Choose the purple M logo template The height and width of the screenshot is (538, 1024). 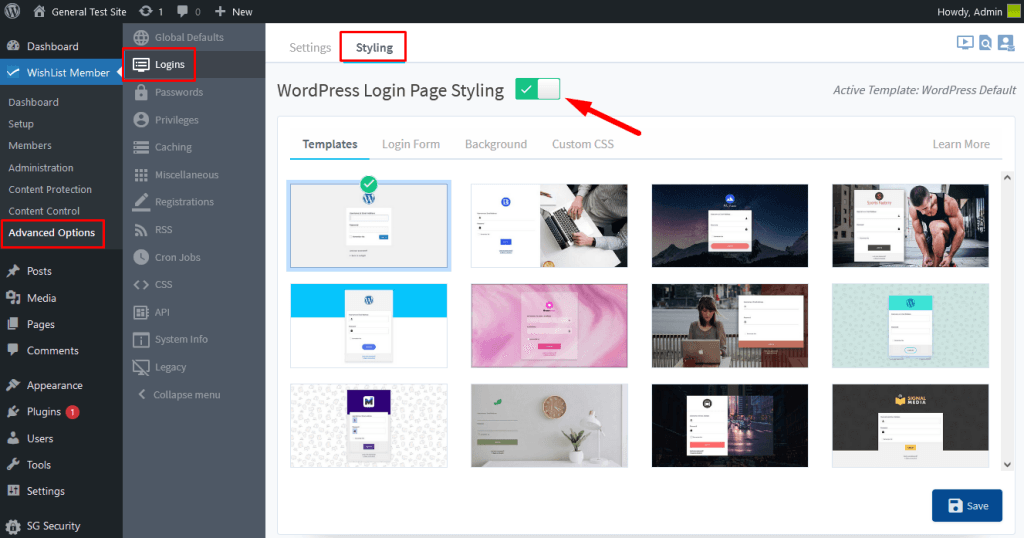tap(369, 426)
